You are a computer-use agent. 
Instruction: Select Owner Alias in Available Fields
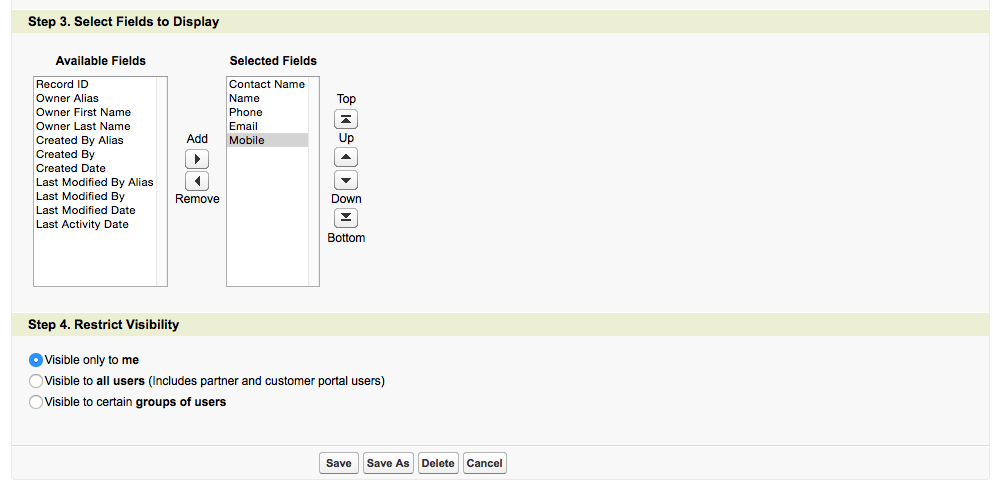point(67,98)
